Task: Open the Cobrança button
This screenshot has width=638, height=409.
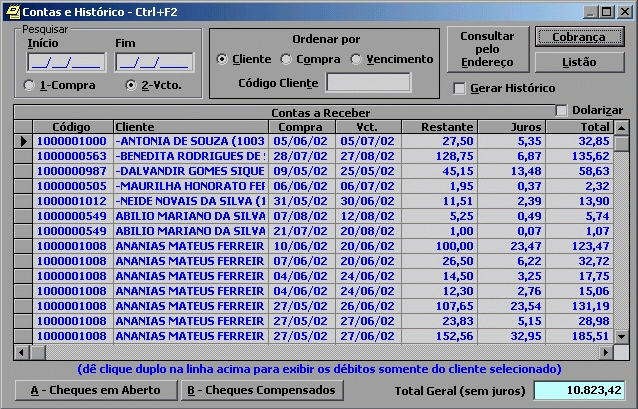Action: 572,37
